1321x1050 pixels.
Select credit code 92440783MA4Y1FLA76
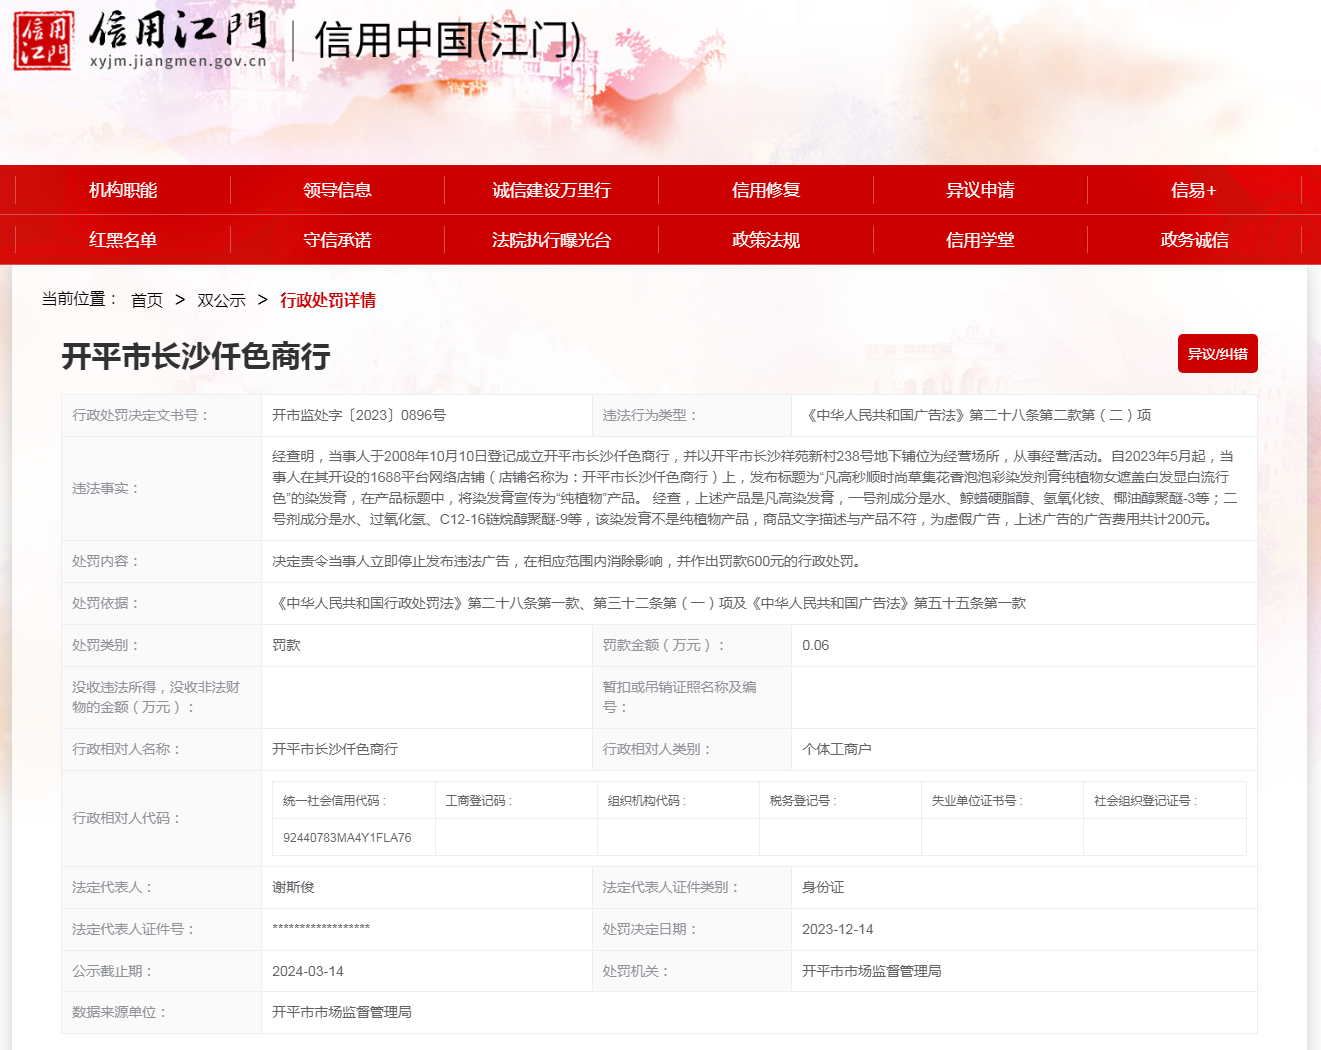coord(347,838)
